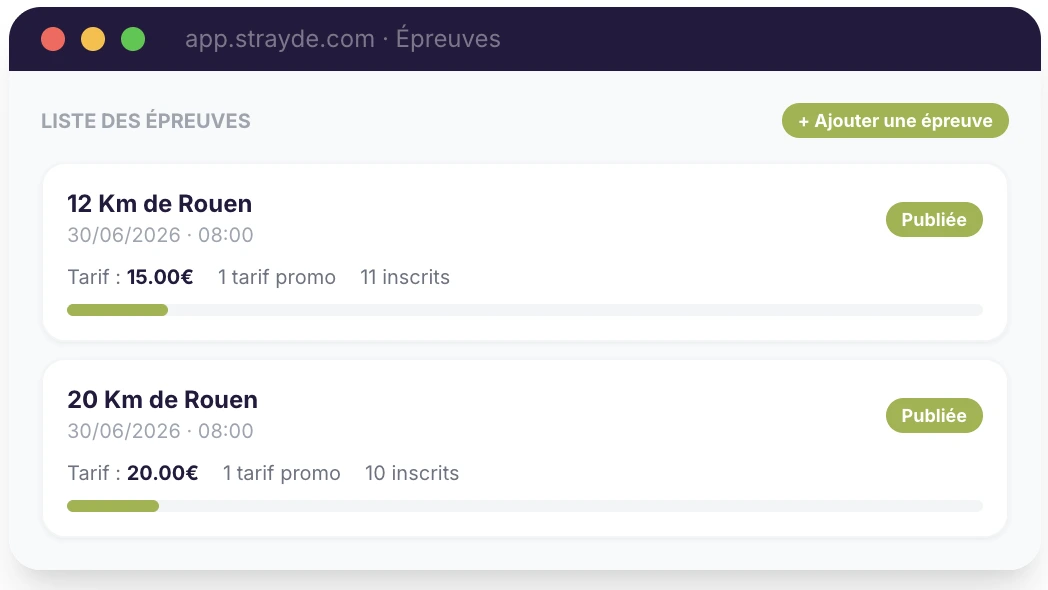
Task: Click the green traffic-light window icon
Action: pos(131,39)
